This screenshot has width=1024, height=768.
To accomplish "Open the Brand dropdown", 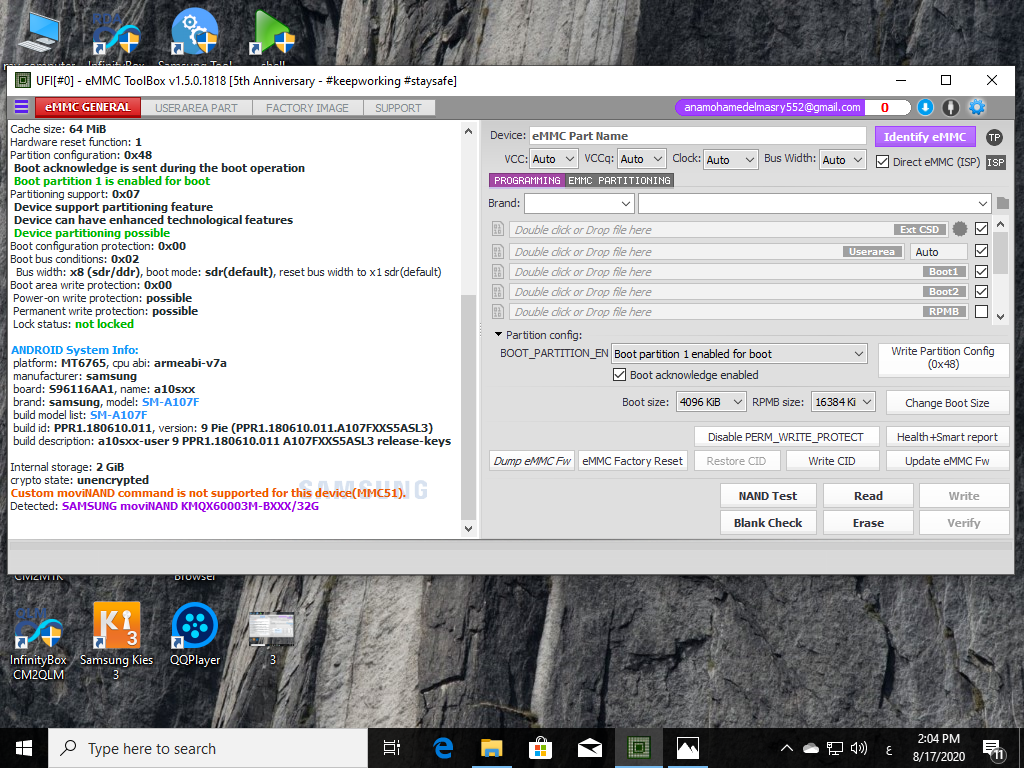I will click(579, 203).
